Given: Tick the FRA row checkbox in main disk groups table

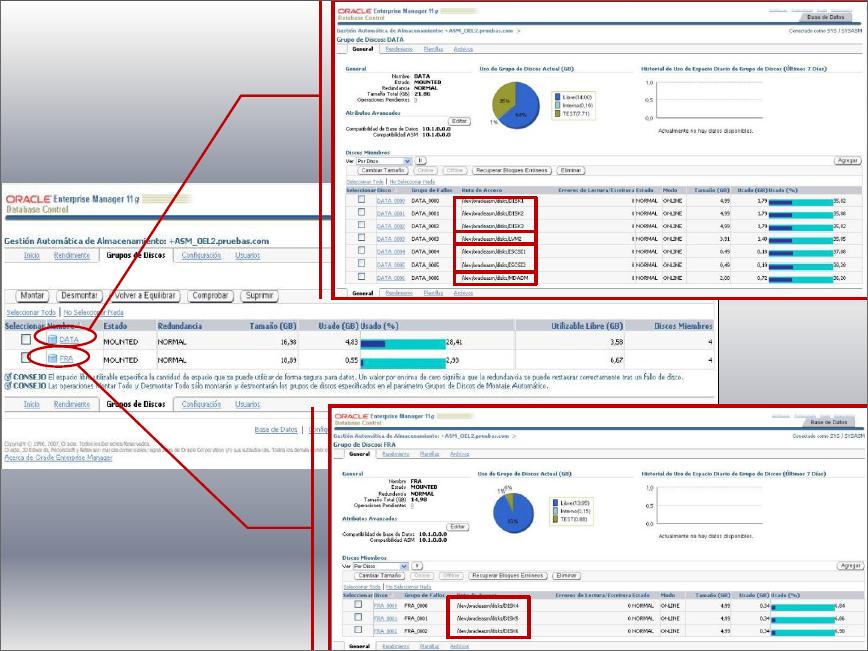Looking at the screenshot, I should pyautogui.click(x=25, y=358).
